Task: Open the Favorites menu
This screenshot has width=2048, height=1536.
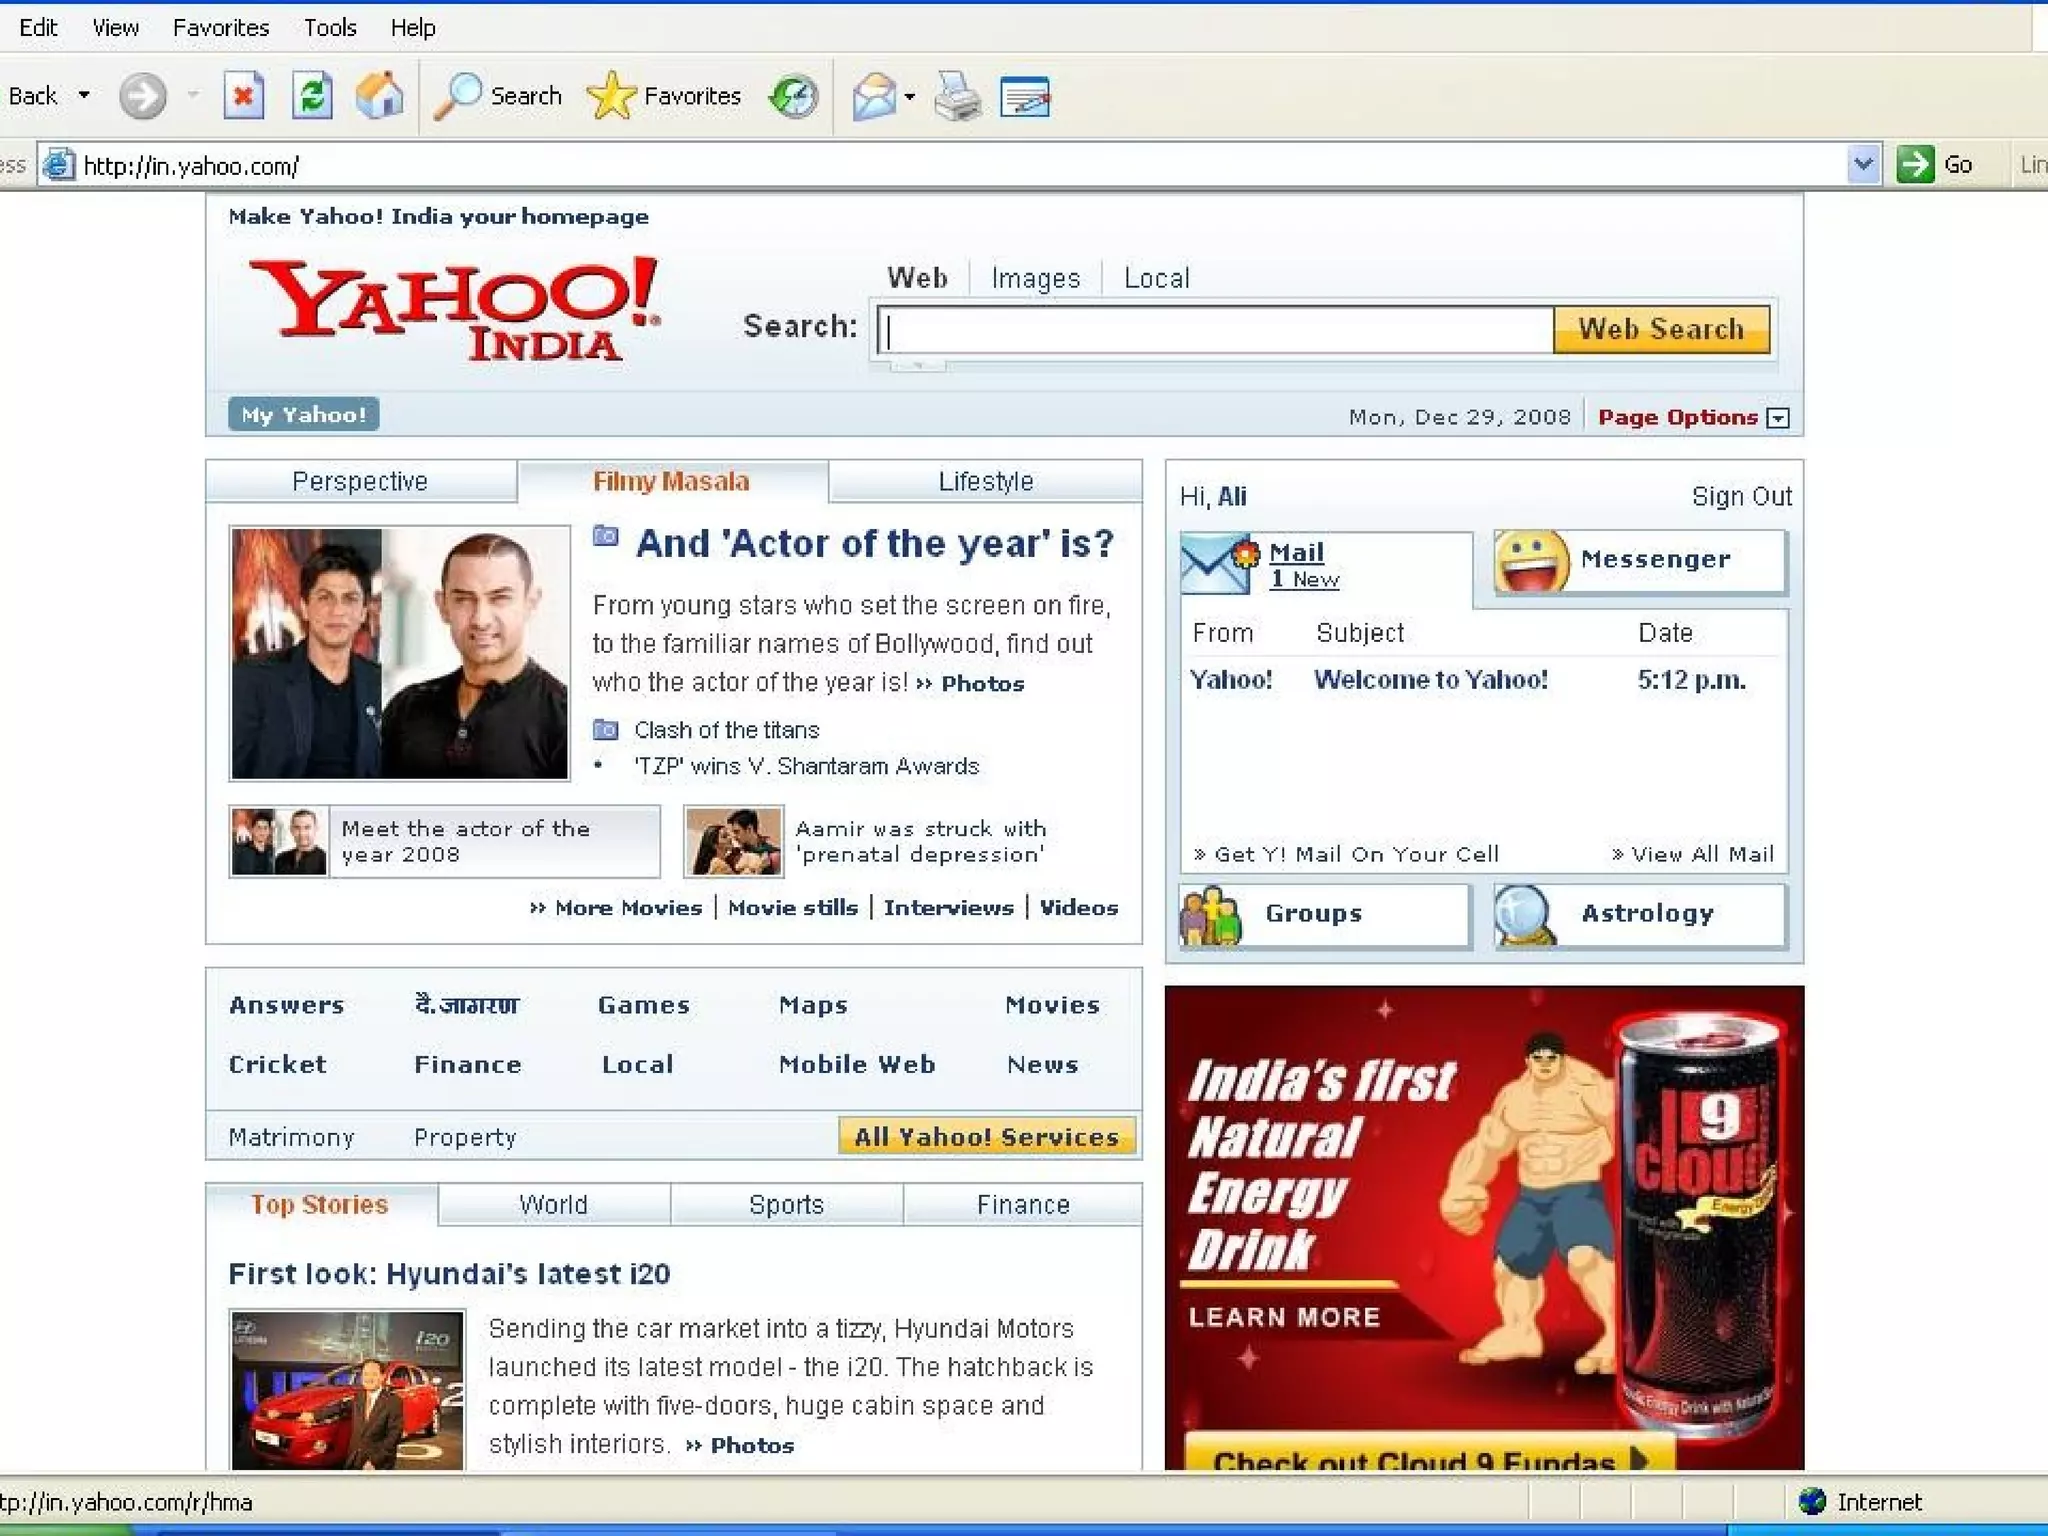Action: pyautogui.click(x=220, y=28)
